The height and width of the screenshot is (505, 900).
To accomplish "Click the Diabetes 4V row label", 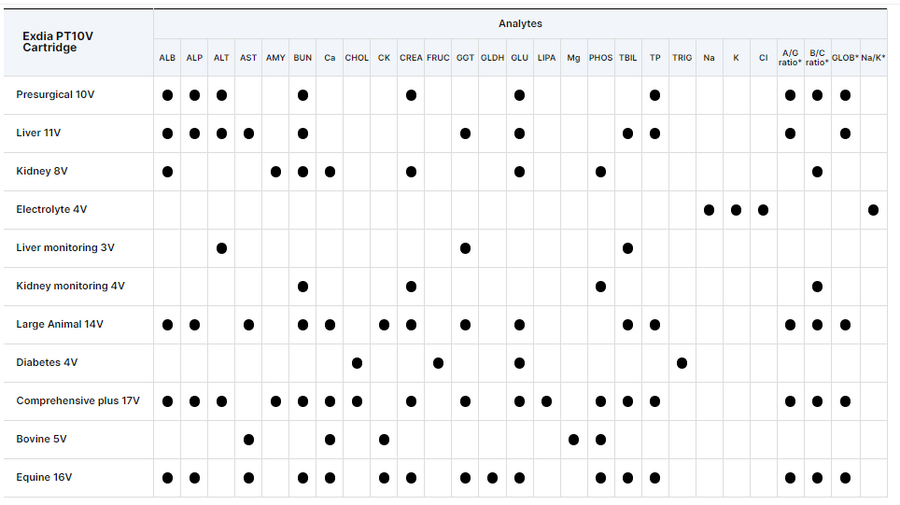I will pyautogui.click(x=47, y=363).
